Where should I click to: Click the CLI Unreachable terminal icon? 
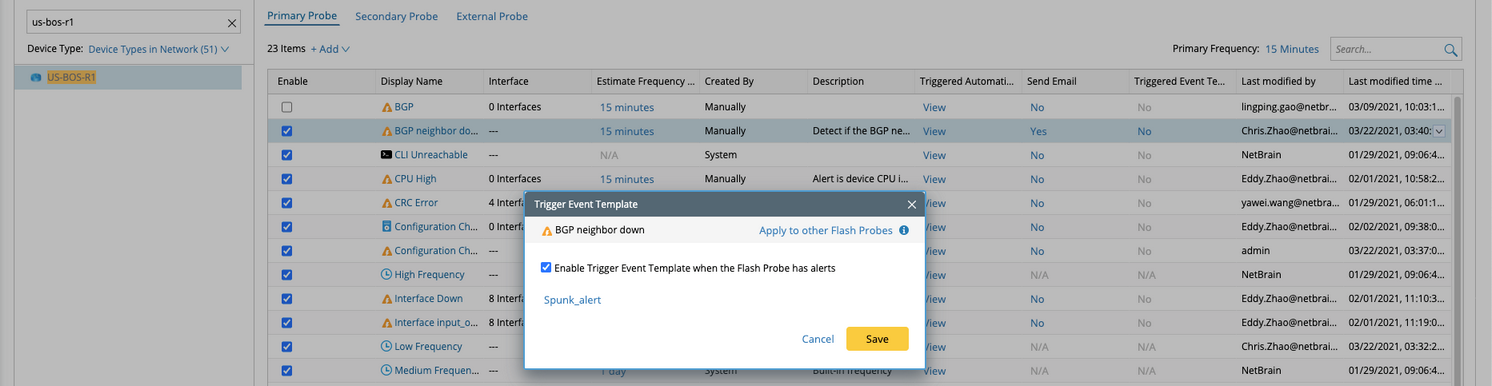click(x=387, y=155)
